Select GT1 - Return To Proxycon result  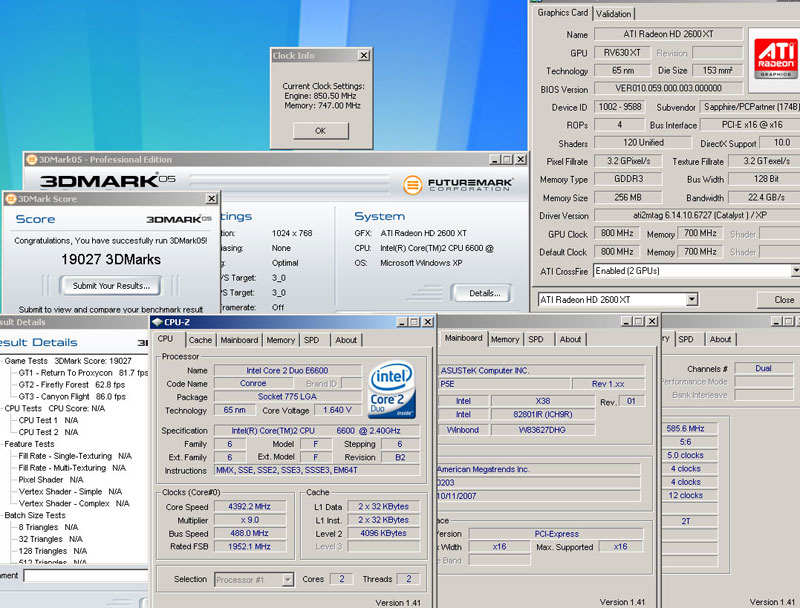(83, 373)
